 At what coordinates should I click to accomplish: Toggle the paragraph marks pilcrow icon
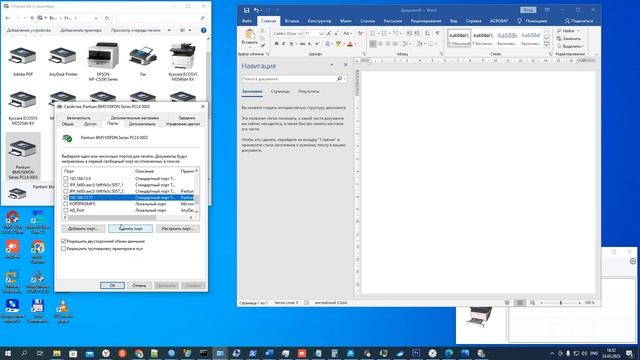(x=438, y=33)
